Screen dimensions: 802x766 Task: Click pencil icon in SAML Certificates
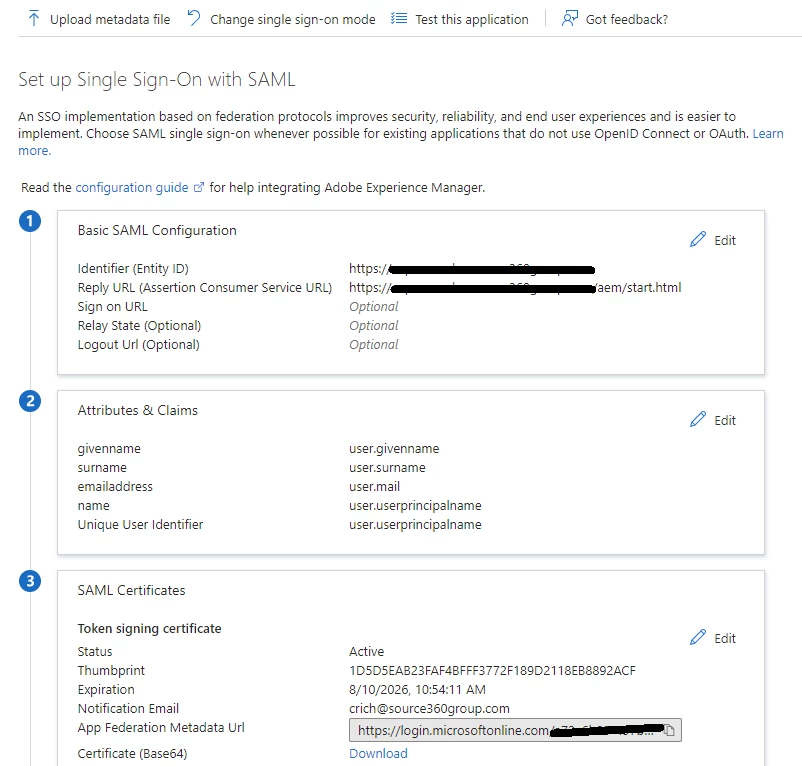click(x=698, y=637)
